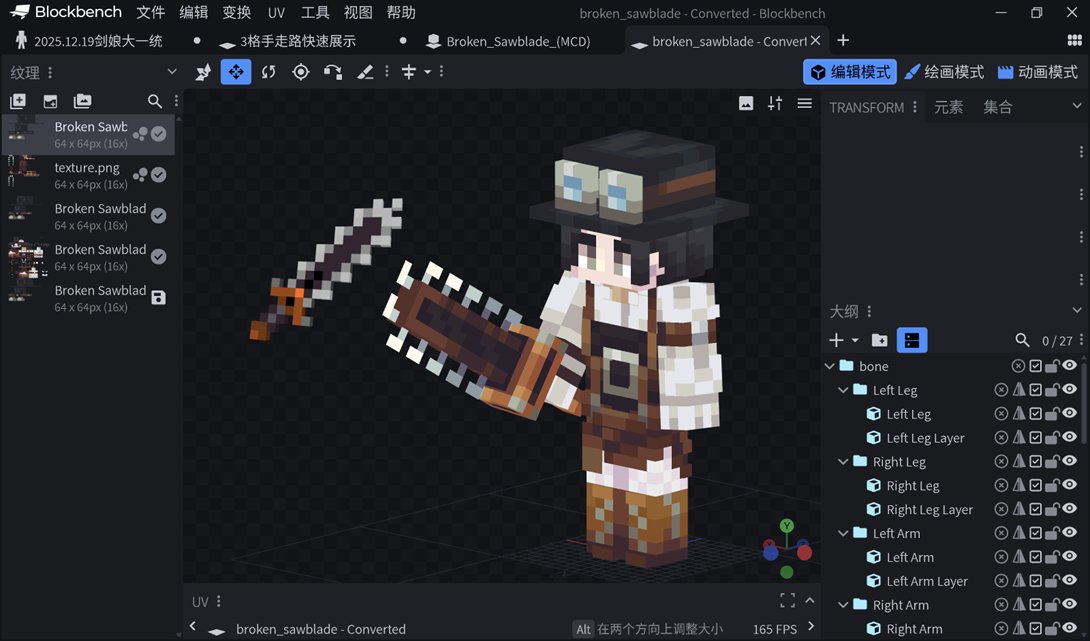Toggle export checkbox on Left Leg cube

coord(1035,414)
